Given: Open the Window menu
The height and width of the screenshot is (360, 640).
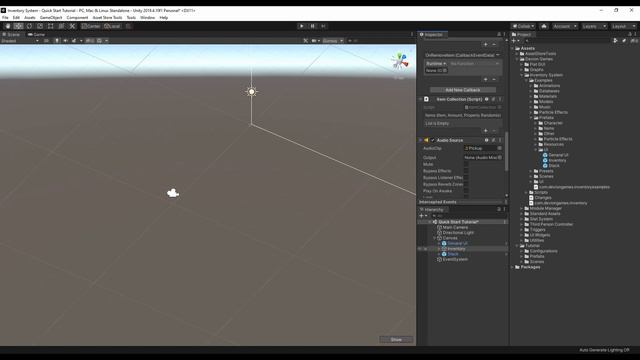Looking at the screenshot, I should (147, 18).
